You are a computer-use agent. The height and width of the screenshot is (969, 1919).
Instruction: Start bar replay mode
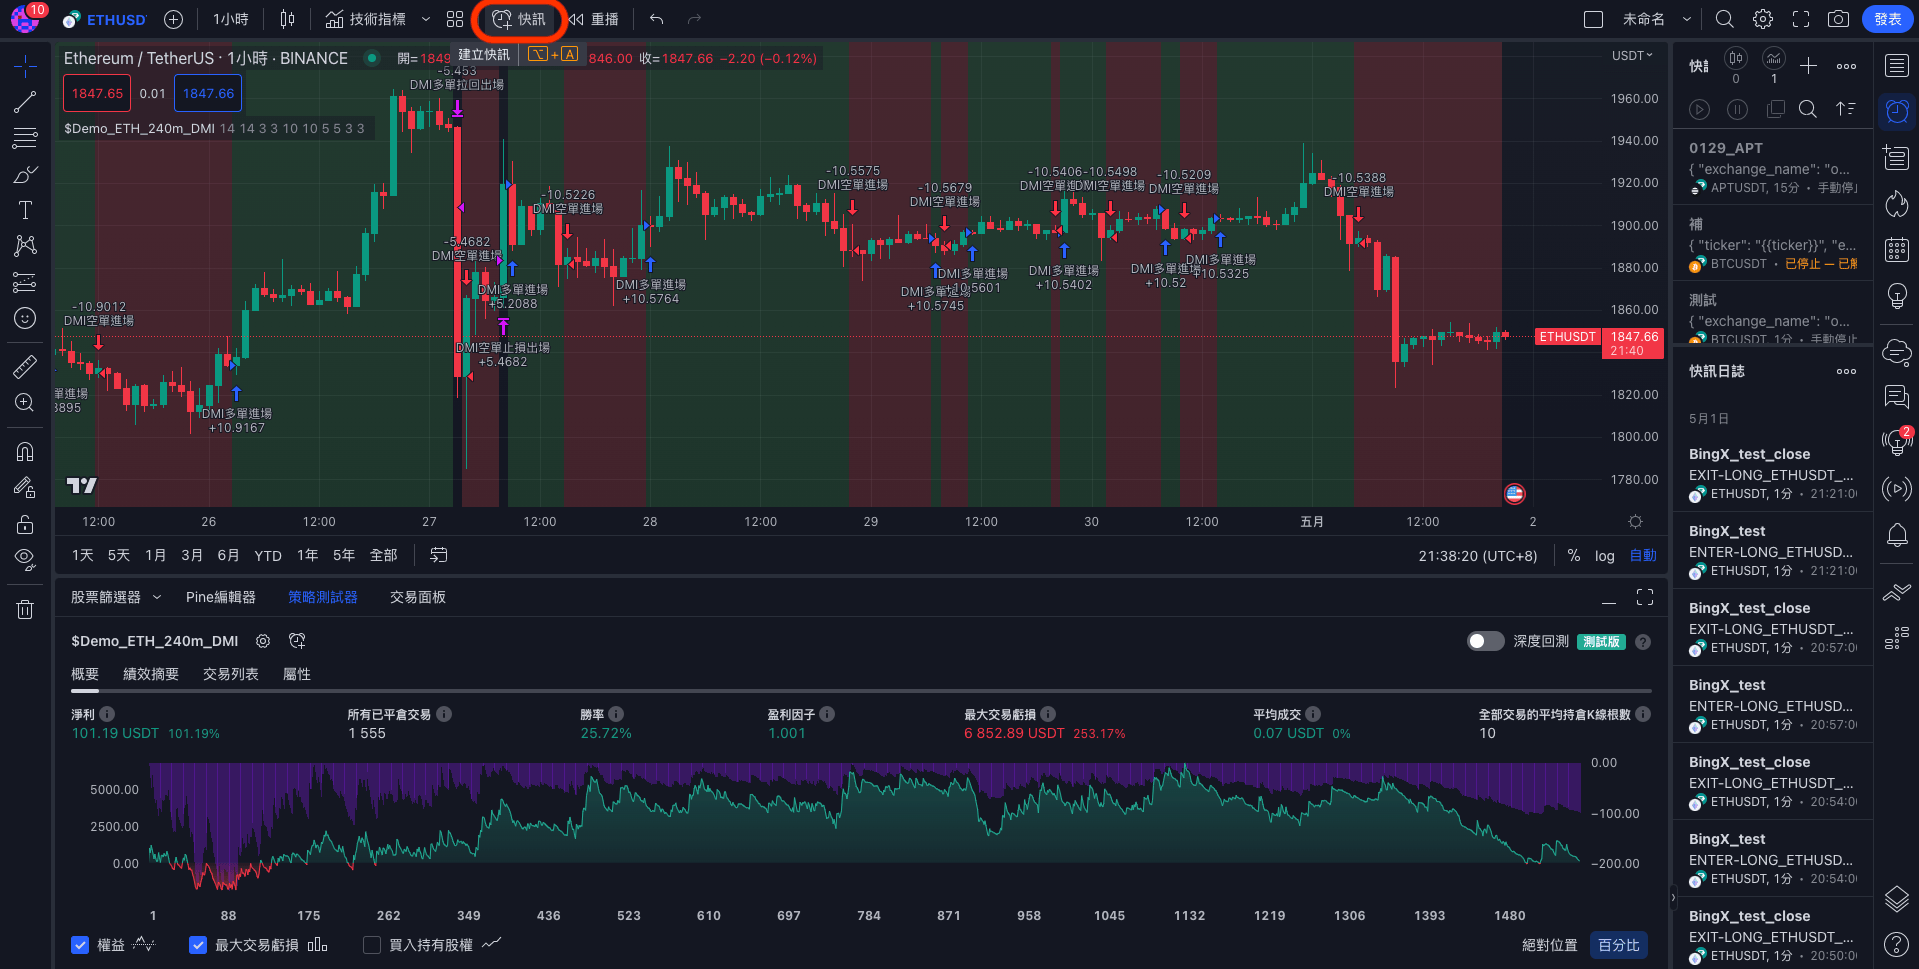(593, 19)
